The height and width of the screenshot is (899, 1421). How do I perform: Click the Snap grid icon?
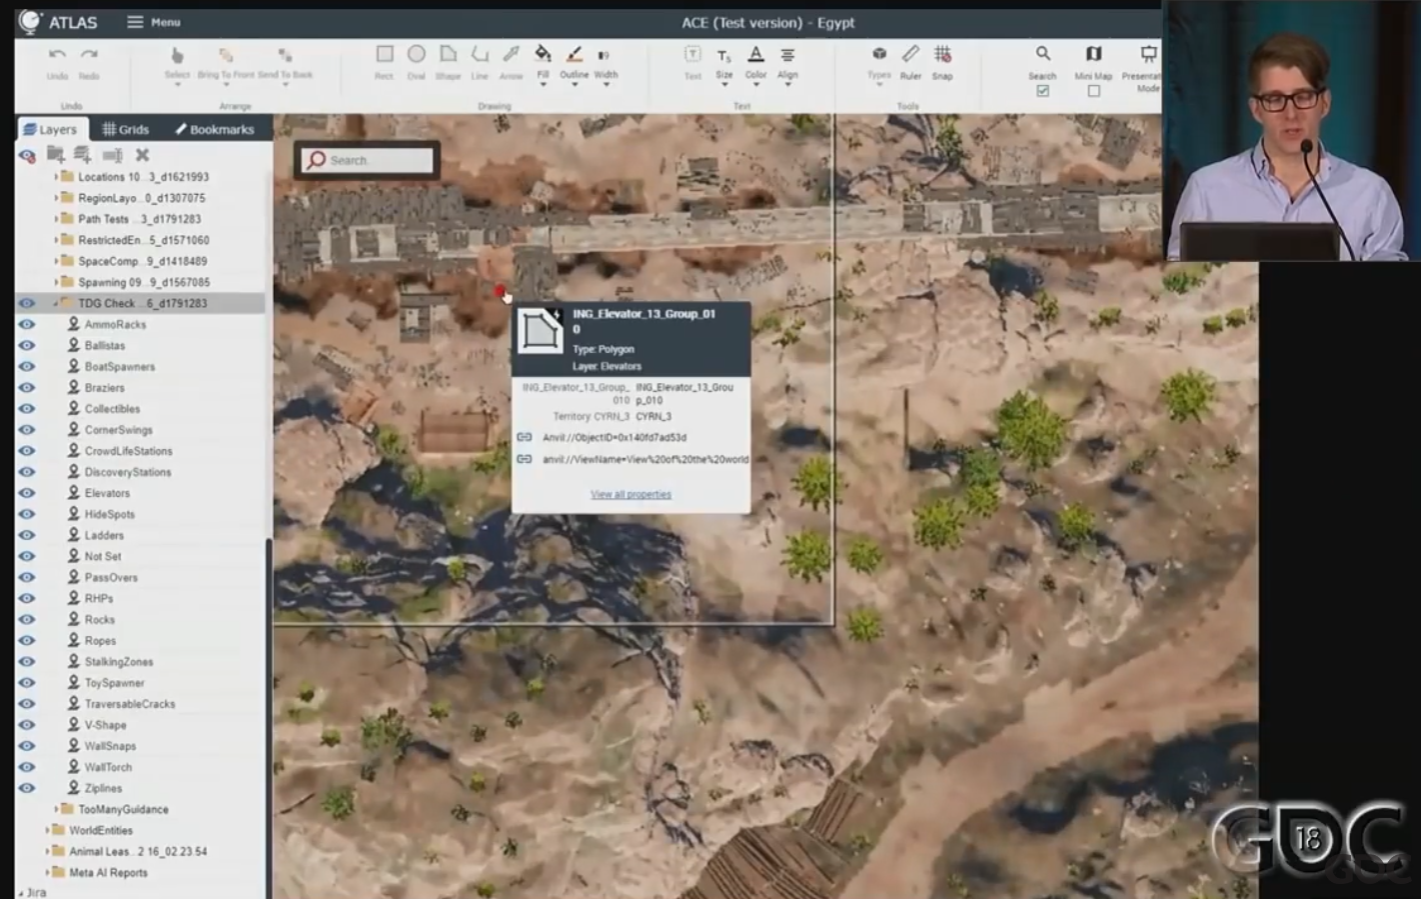click(x=942, y=54)
